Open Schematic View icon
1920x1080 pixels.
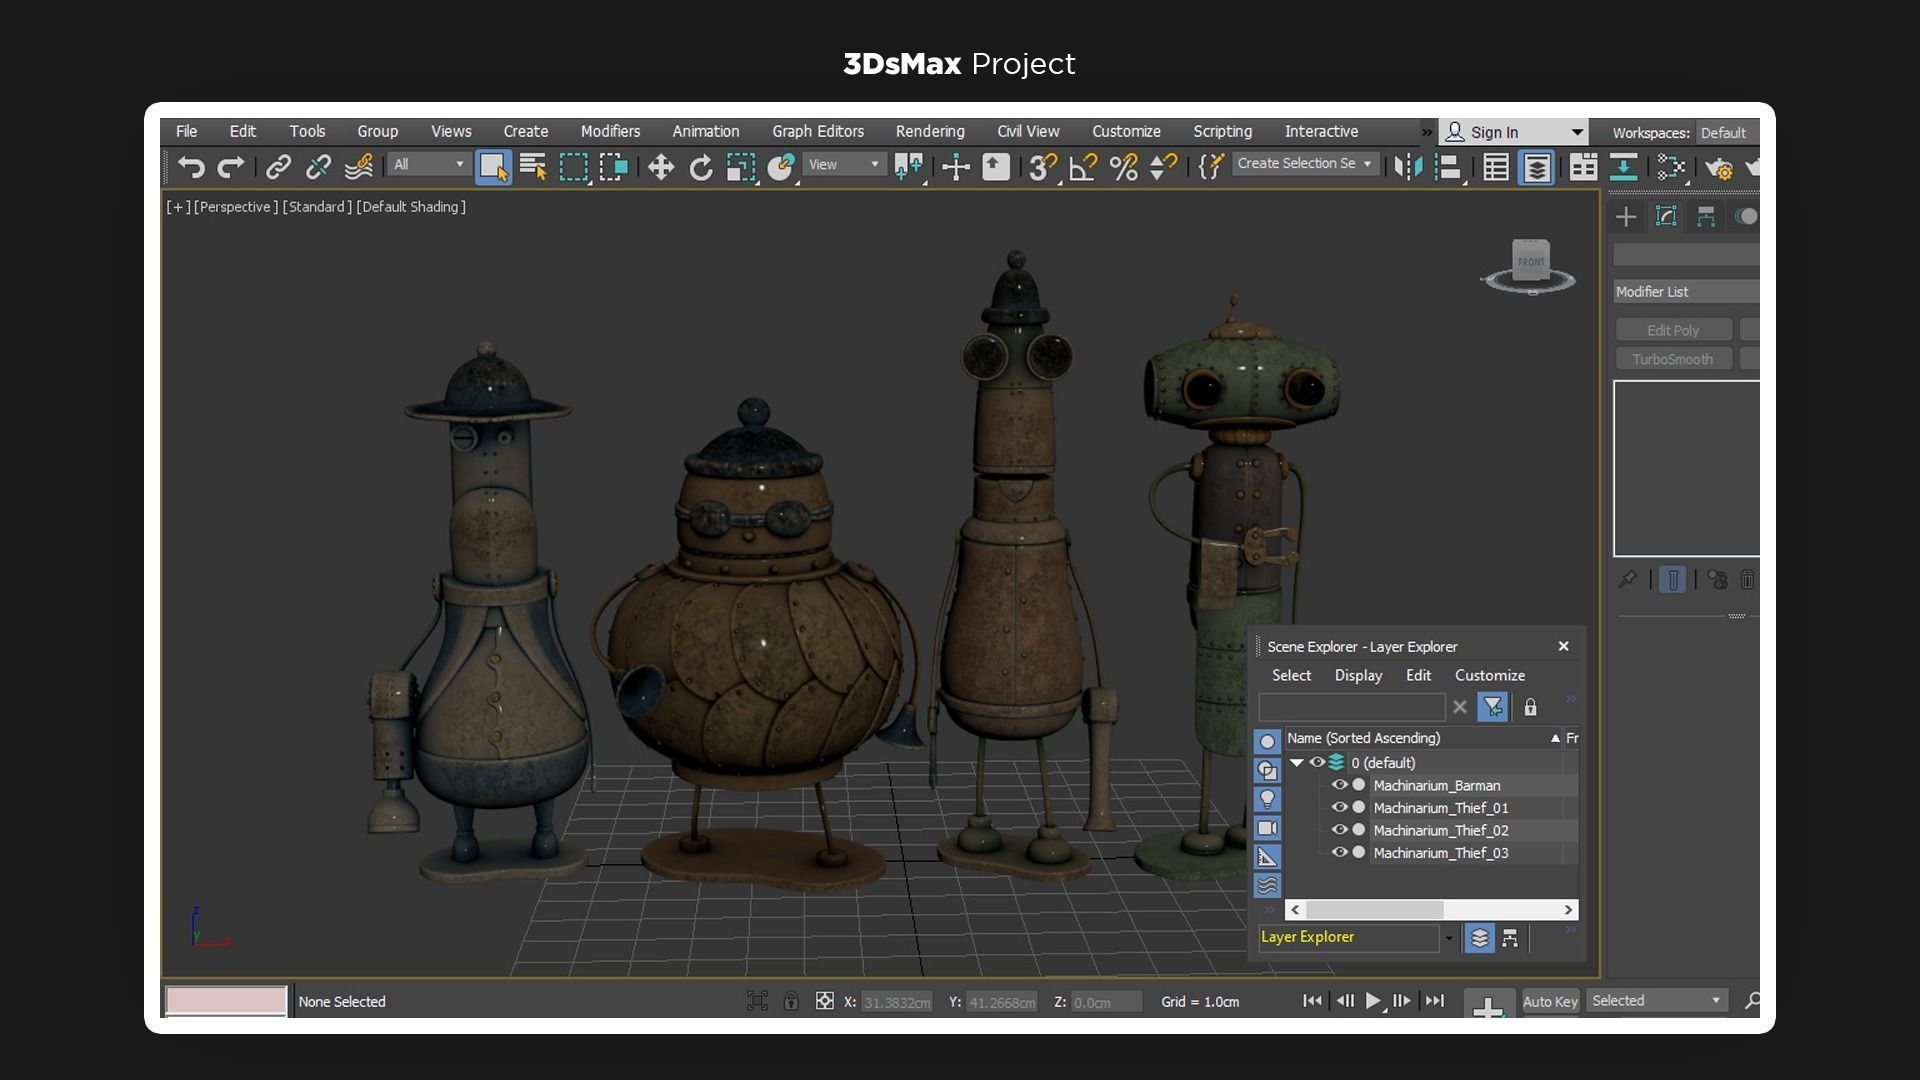1670,167
